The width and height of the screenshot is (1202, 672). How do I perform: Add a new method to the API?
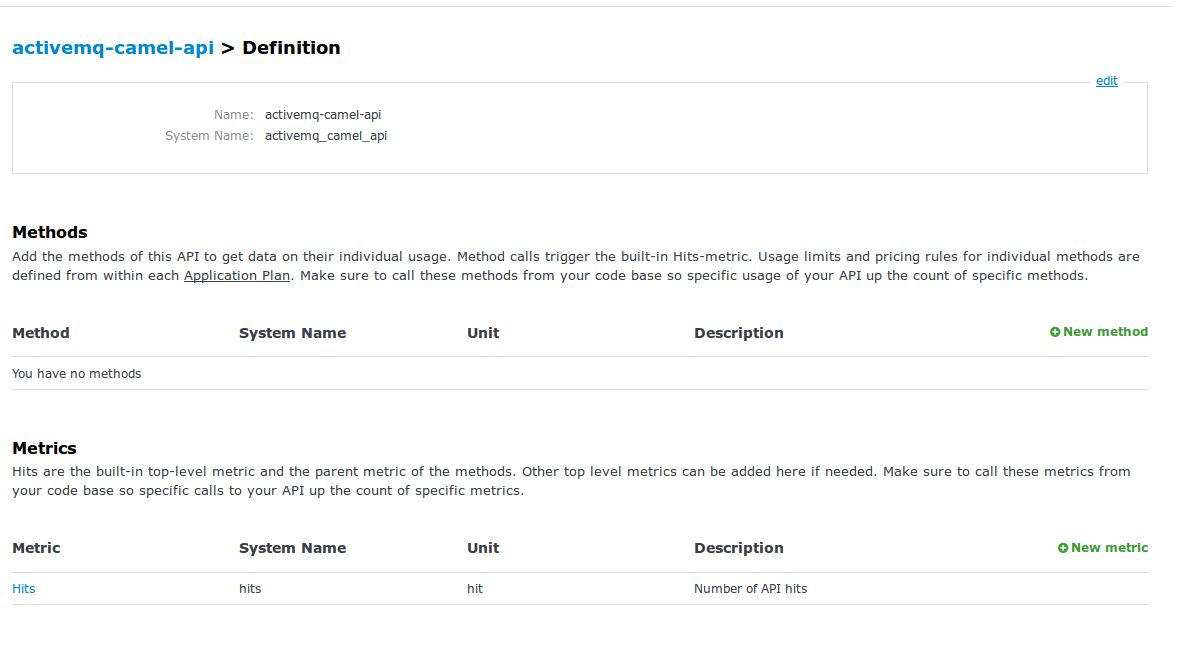[1105, 331]
